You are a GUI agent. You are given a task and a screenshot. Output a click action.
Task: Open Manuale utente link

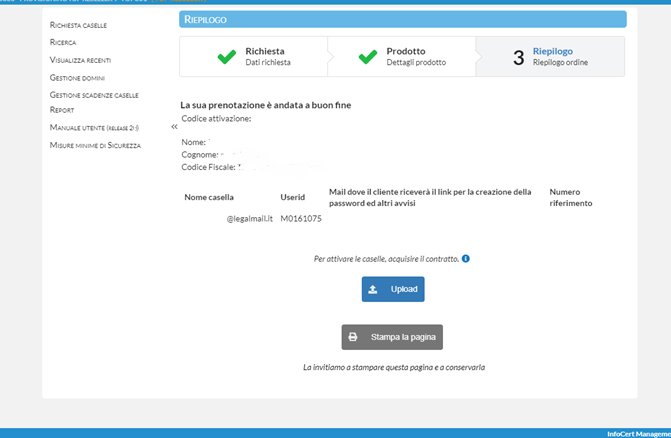point(94,128)
